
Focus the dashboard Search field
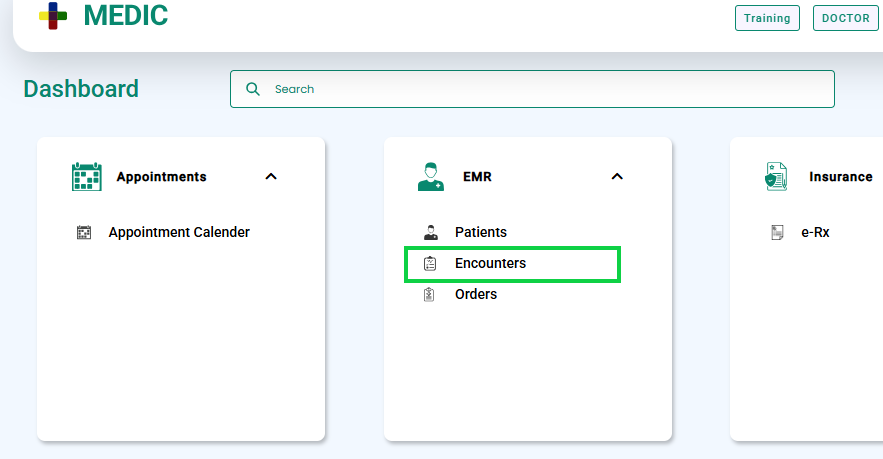(x=532, y=89)
